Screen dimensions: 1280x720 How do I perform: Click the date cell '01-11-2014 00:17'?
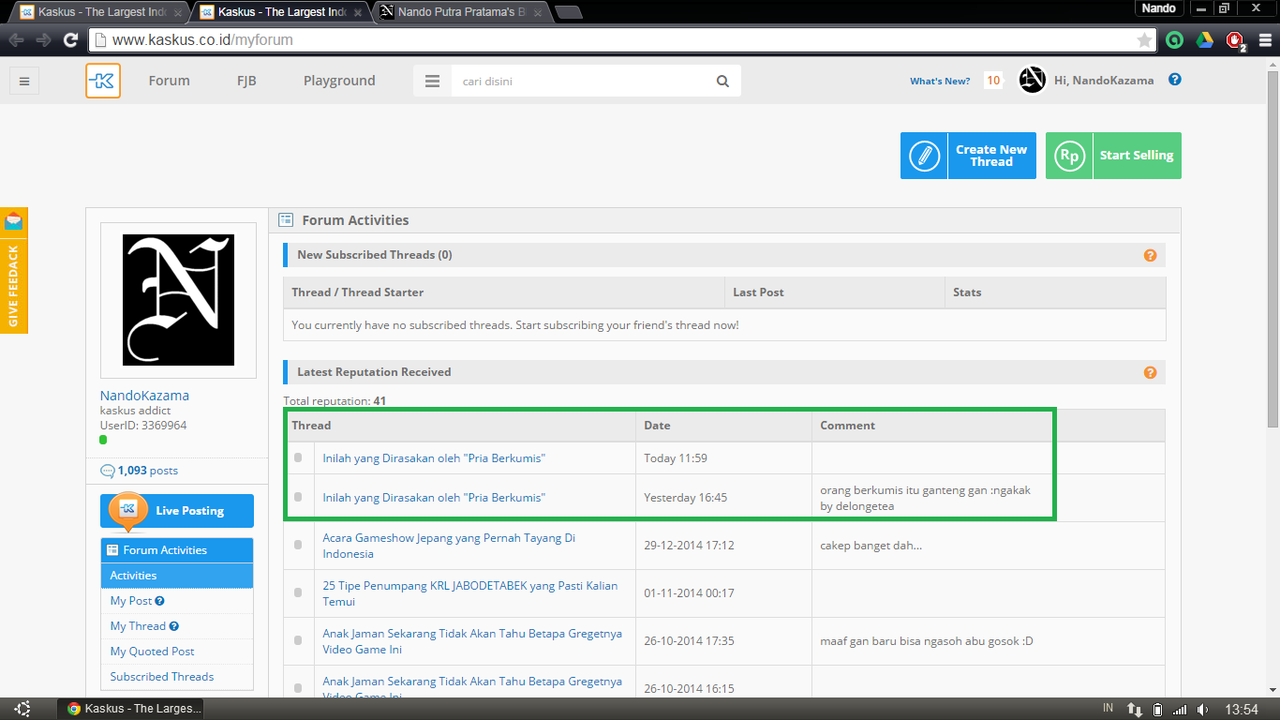coord(689,593)
